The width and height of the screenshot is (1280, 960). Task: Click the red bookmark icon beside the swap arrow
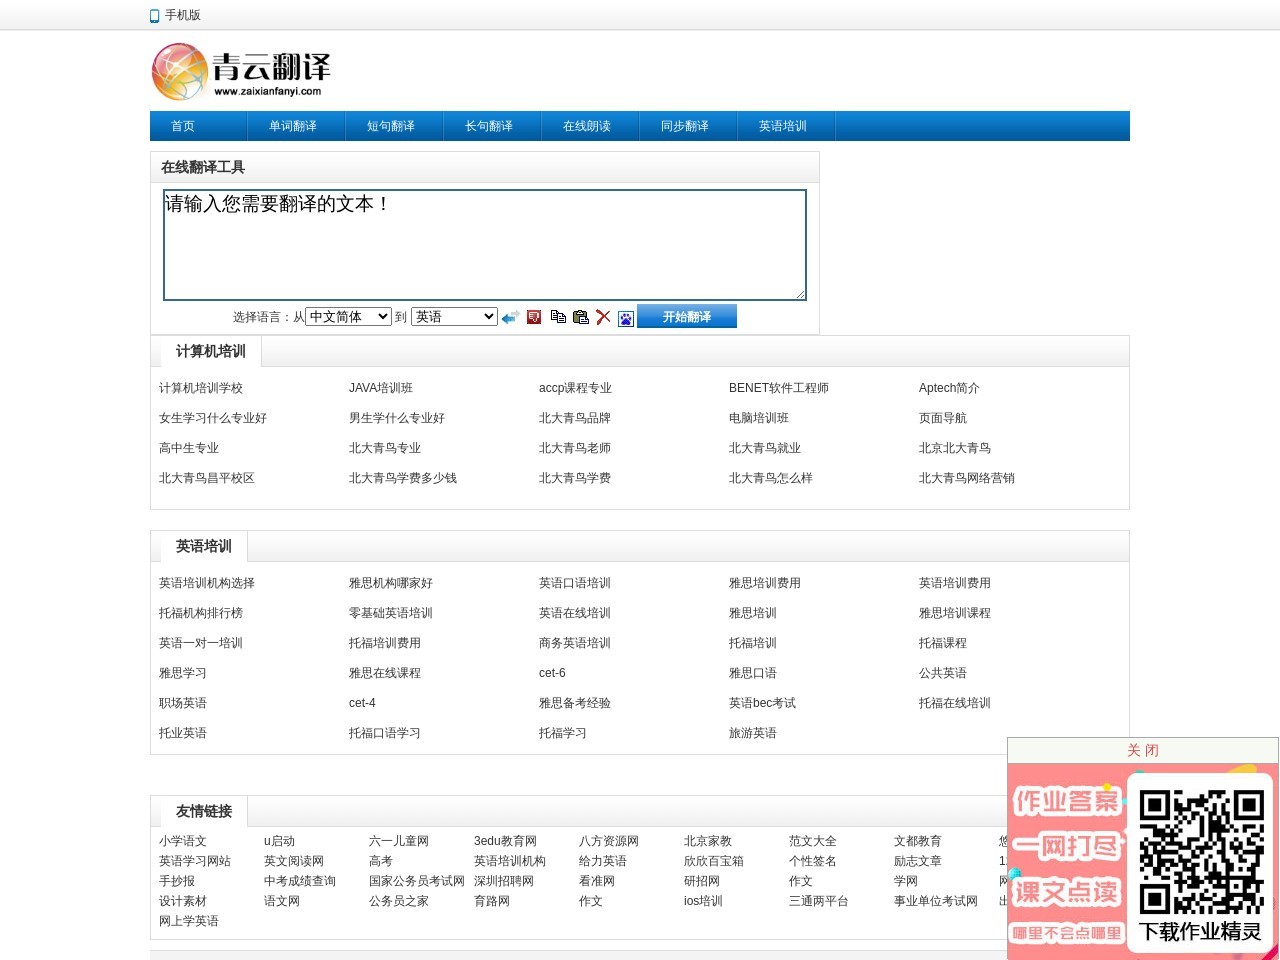click(x=534, y=316)
